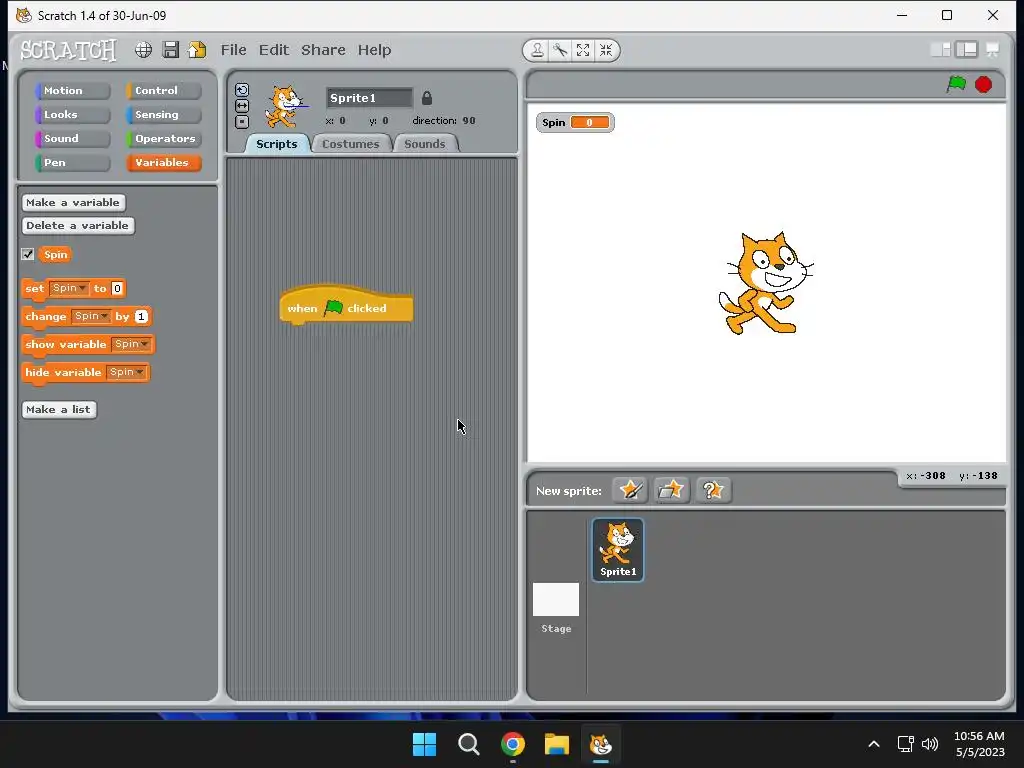Select the Grow sprite tool
Image resolution: width=1024 pixels, height=768 pixels.
pos(583,50)
